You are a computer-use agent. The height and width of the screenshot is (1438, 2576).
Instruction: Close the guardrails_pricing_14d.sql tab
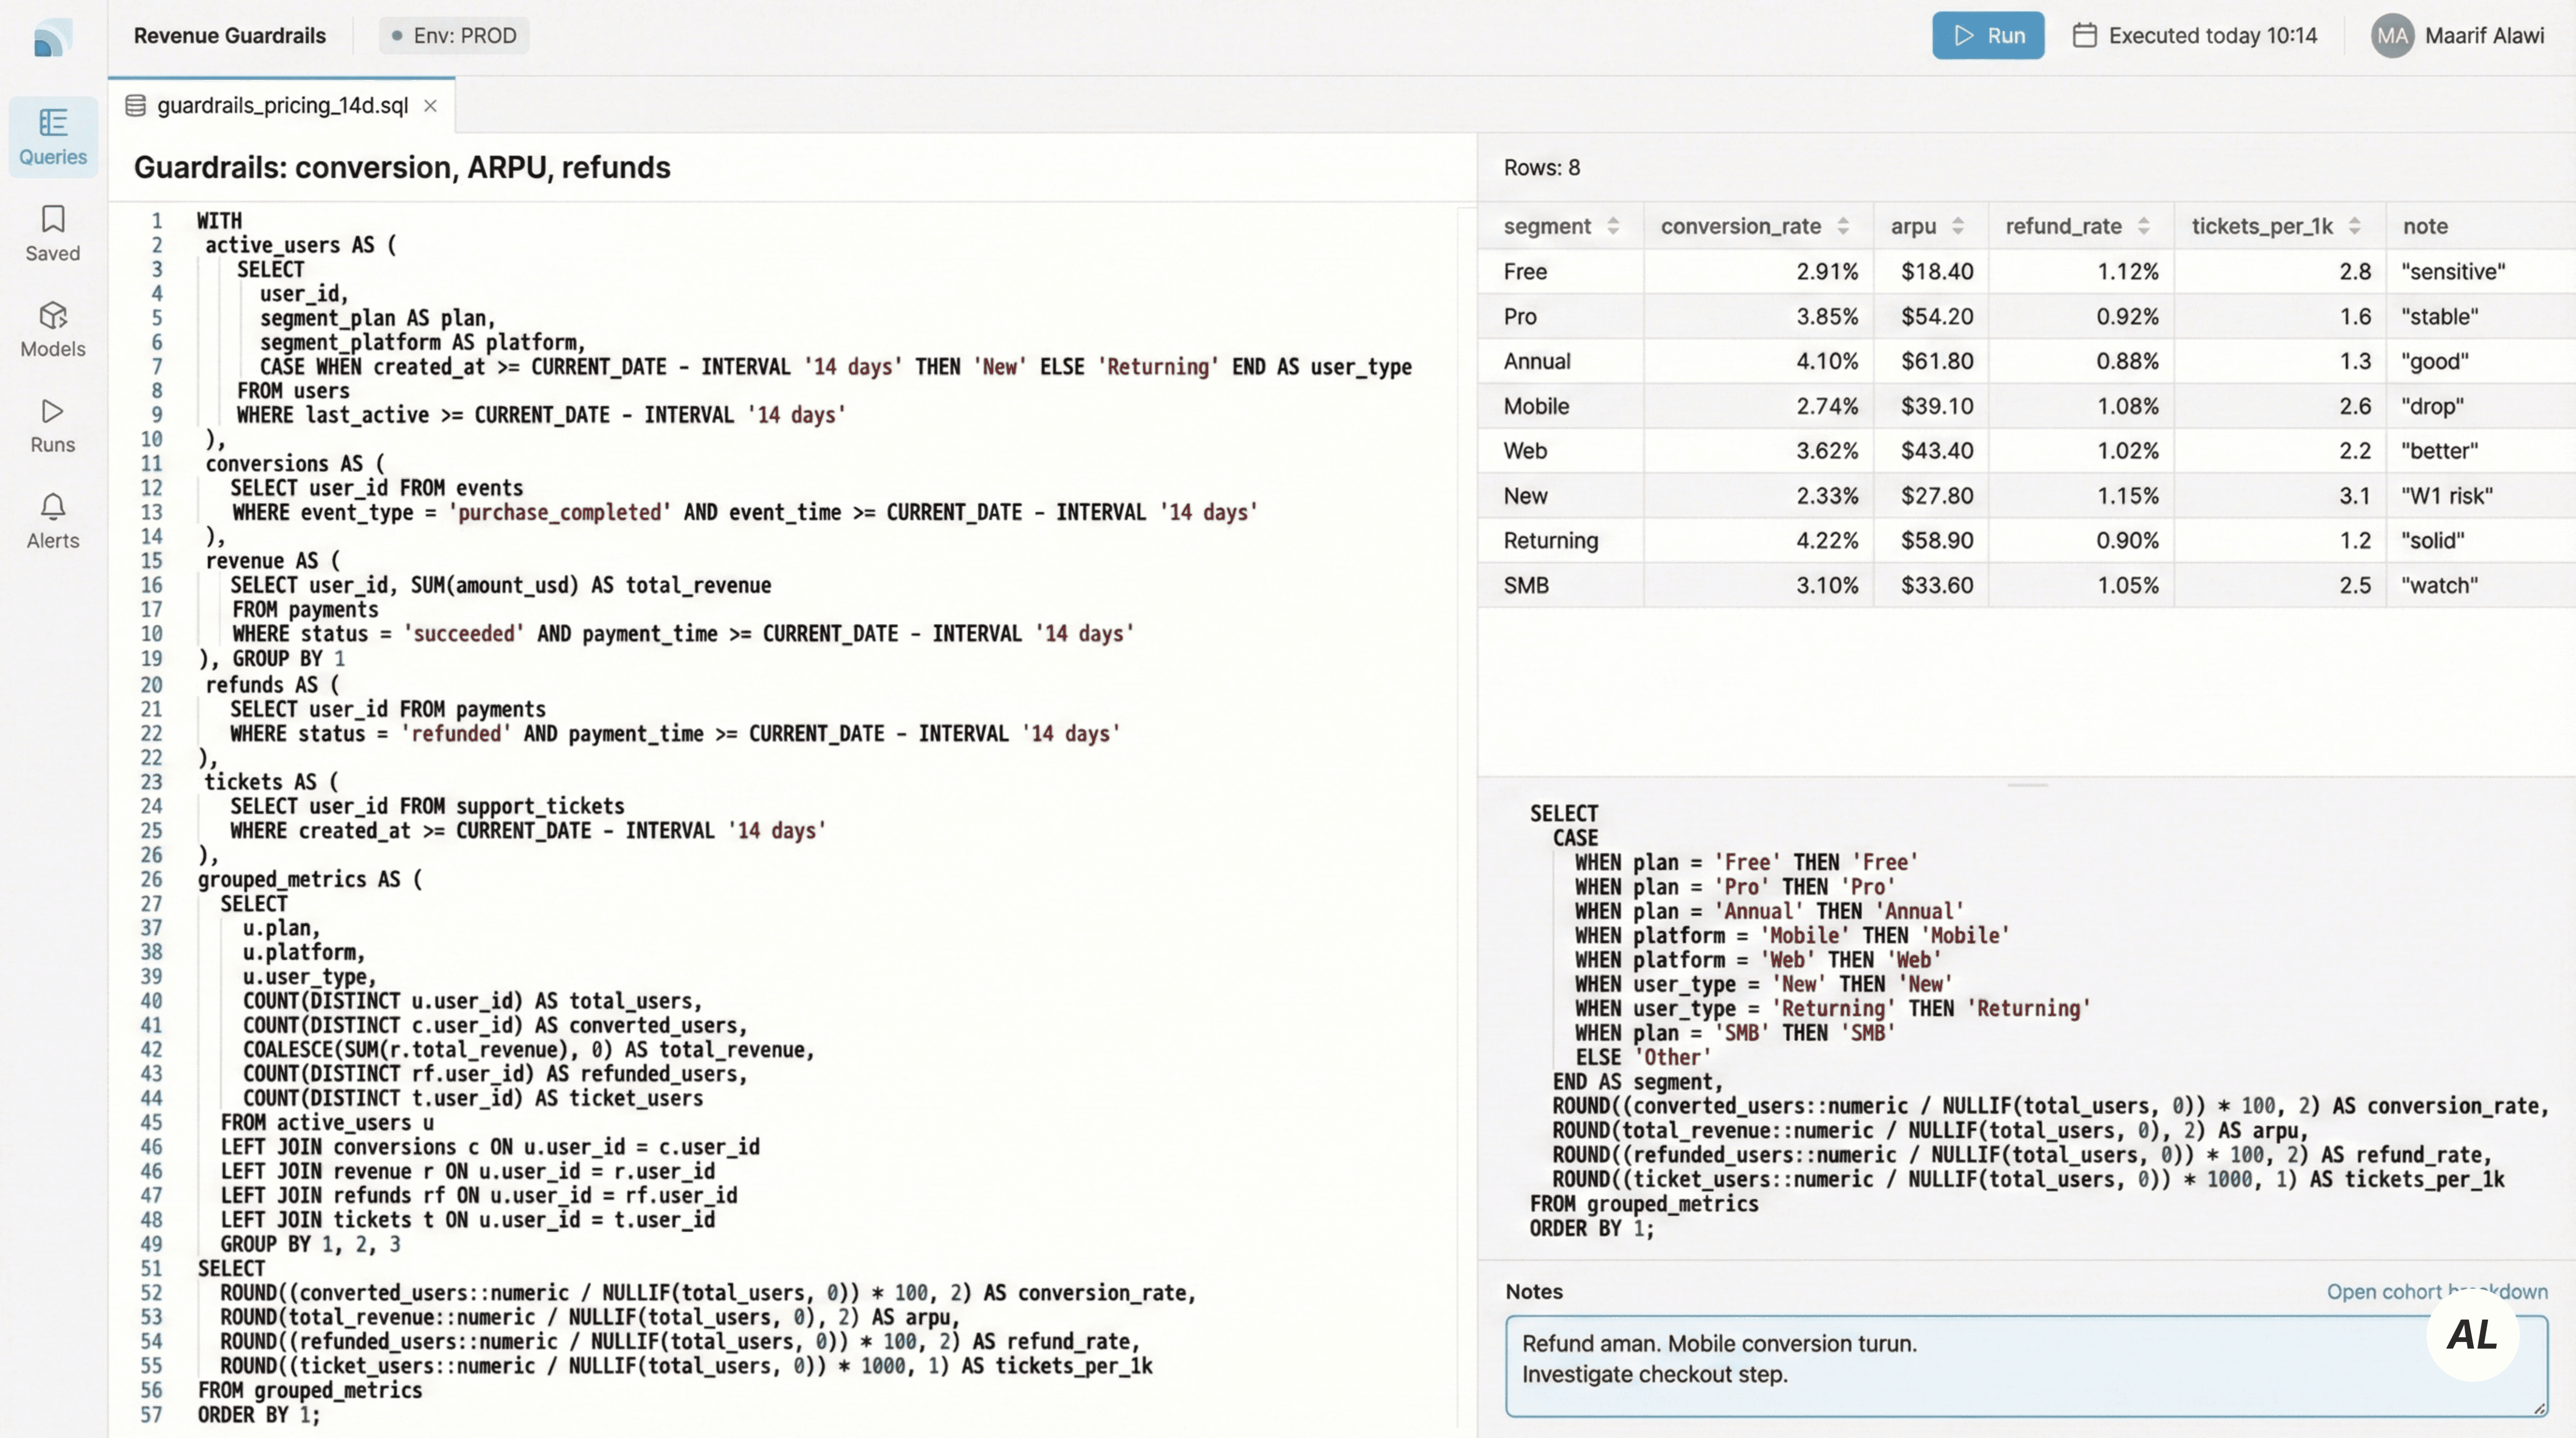(x=430, y=106)
